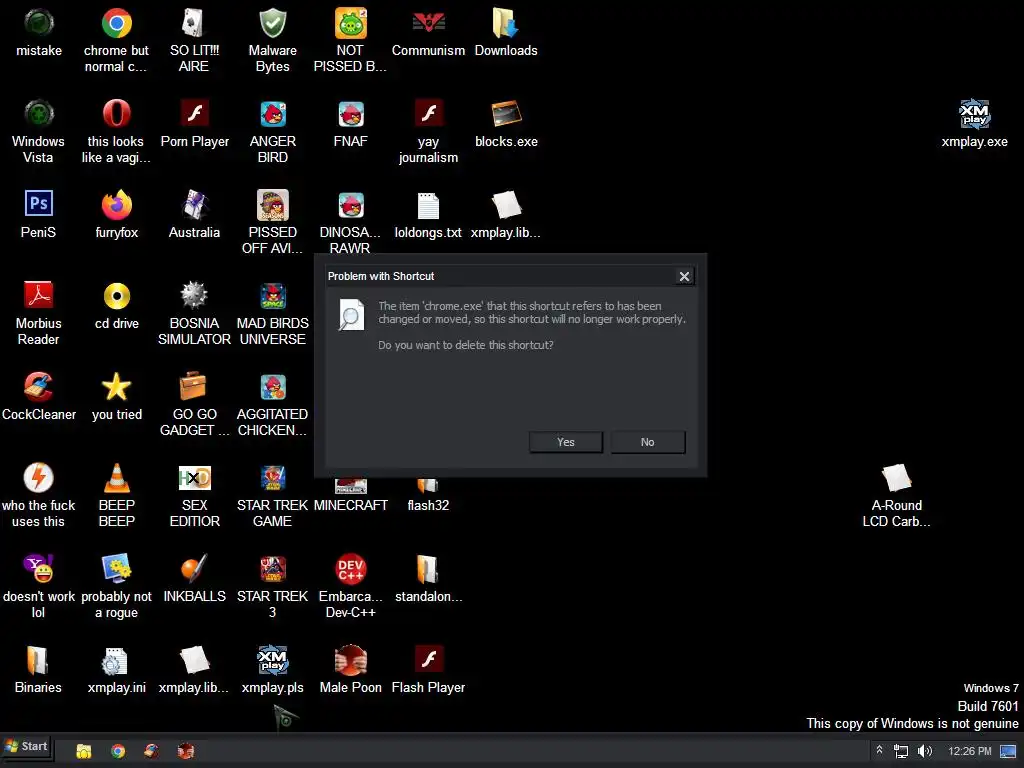Select the Australia desktop icon

pyautogui.click(x=194, y=216)
